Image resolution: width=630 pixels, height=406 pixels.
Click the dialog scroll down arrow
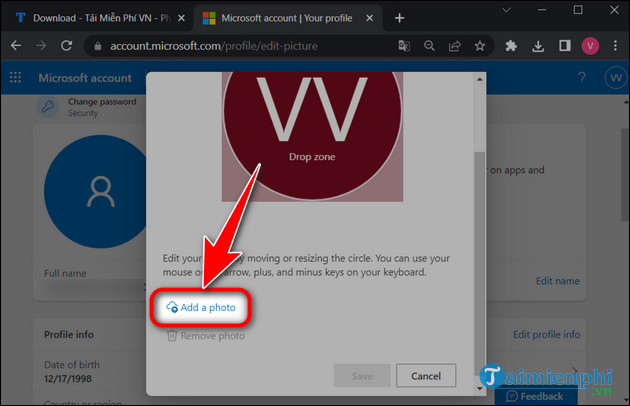coord(479,388)
